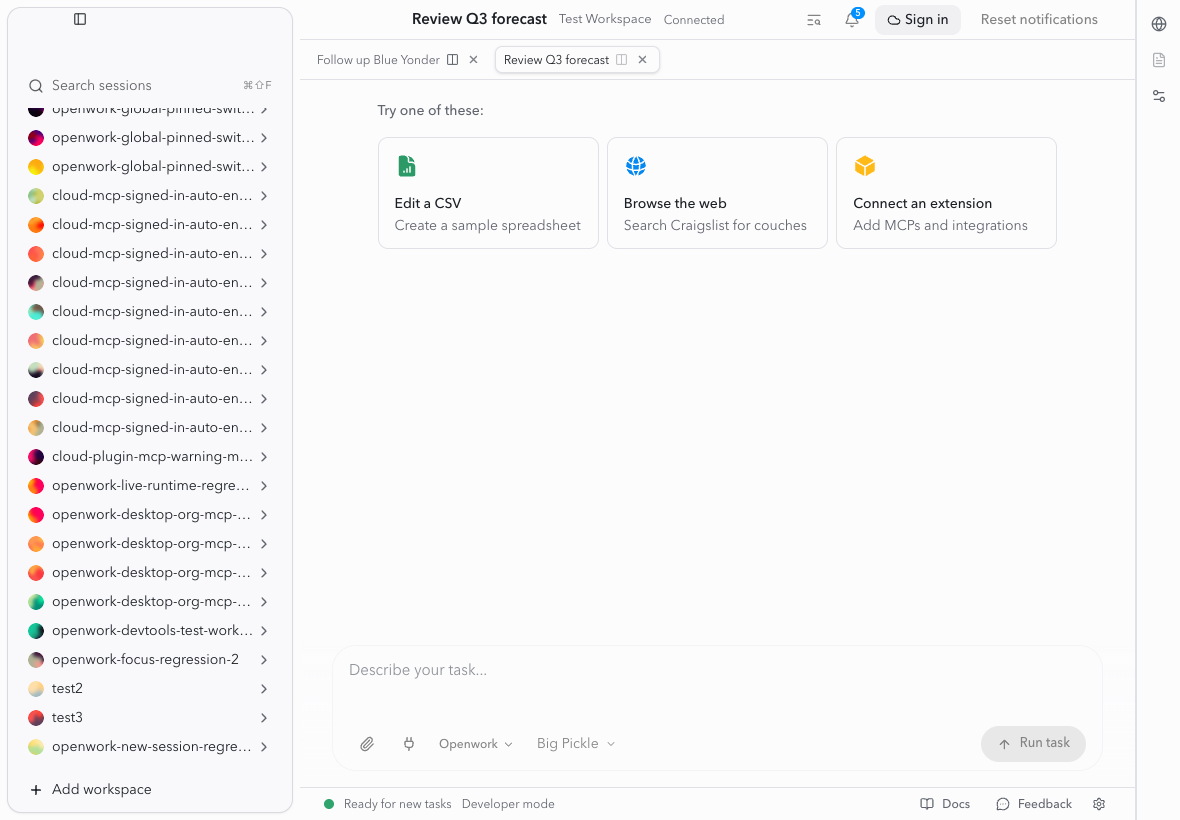This screenshot has height=820, width=1180.
Task: Expand the openwork-focus-regression-2 chevron
Action: [264, 660]
